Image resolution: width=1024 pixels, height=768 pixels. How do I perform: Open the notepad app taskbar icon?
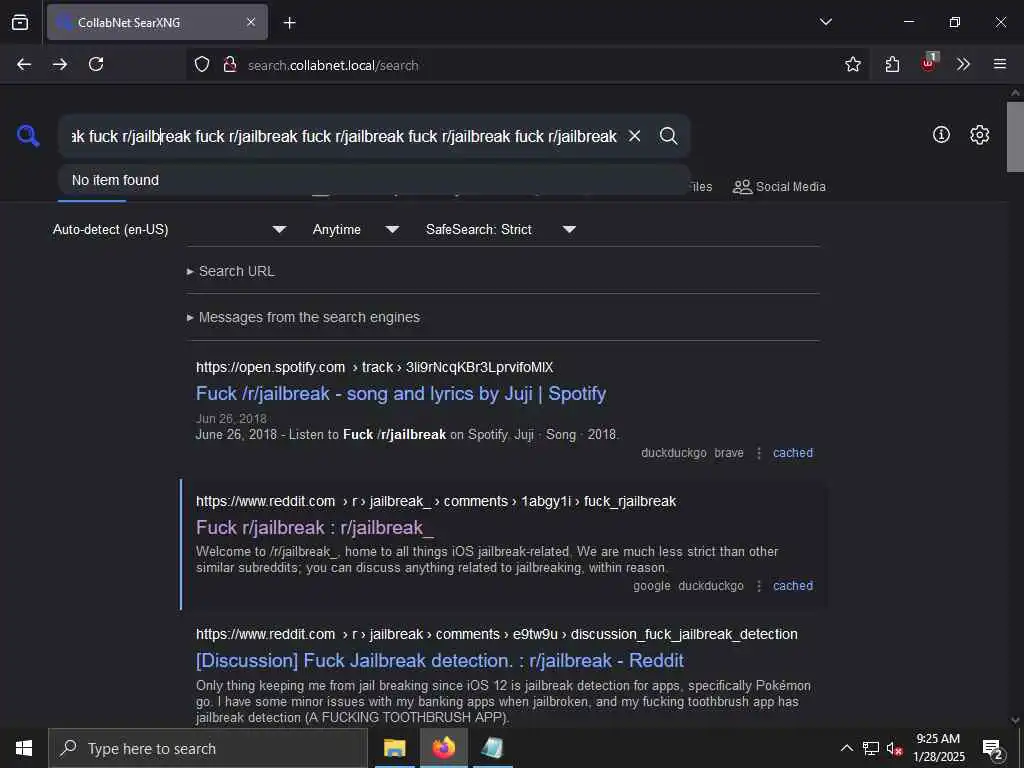point(492,748)
